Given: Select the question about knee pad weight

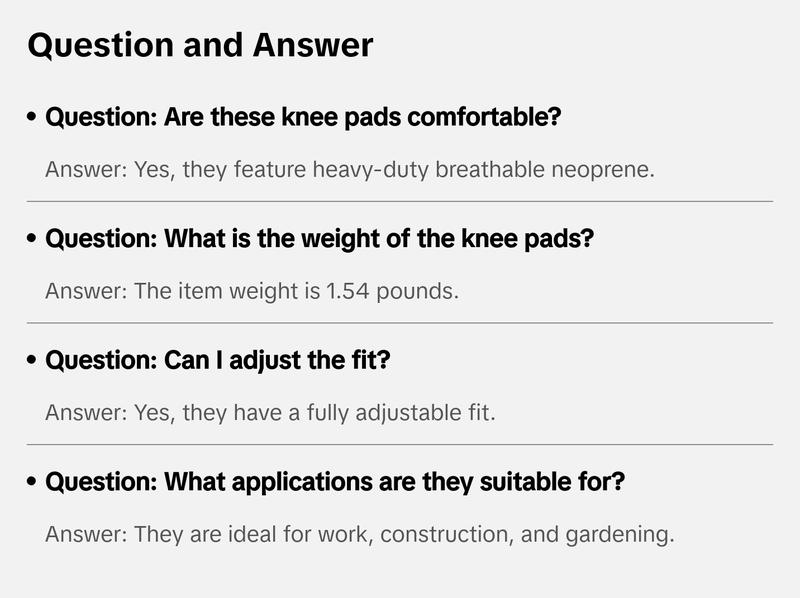Looking at the screenshot, I should (x=320, y=240).
